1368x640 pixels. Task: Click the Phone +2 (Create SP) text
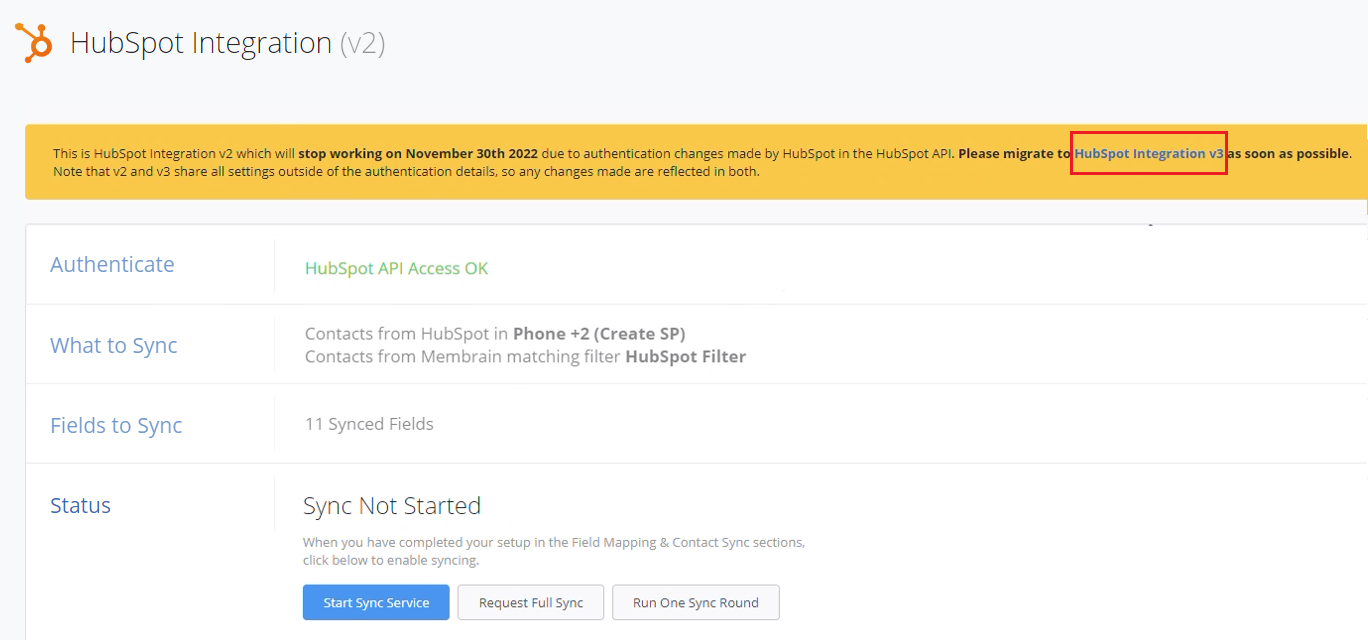tap(599, 334)
